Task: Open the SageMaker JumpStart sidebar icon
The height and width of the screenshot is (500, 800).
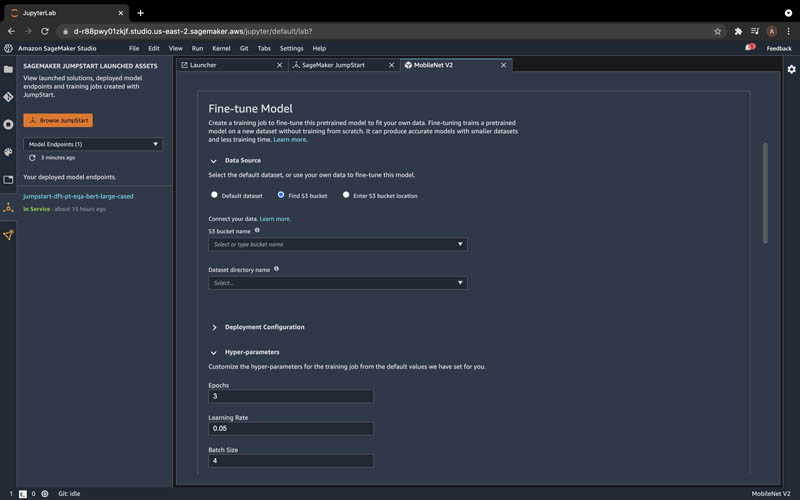Action: pos(8,207)
